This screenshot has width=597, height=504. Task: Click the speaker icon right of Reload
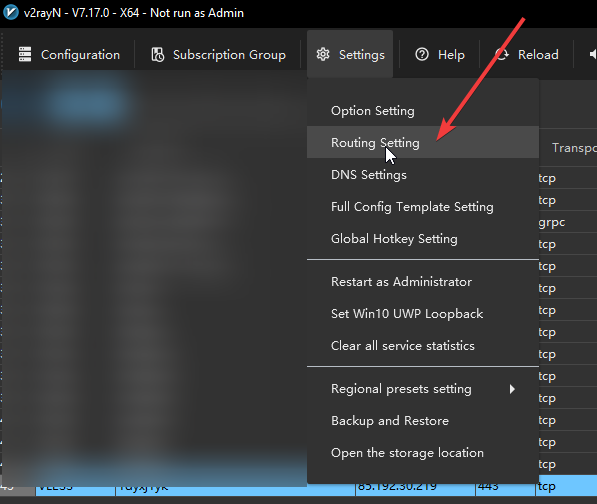tap(592, 54)
